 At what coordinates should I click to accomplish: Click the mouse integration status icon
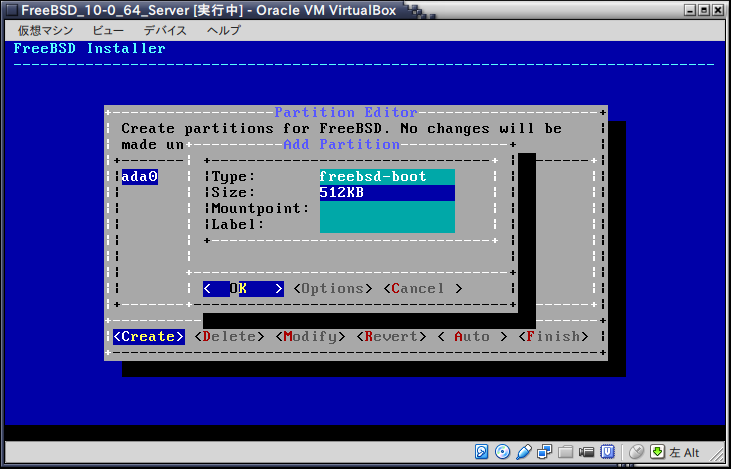coord(636,452)
